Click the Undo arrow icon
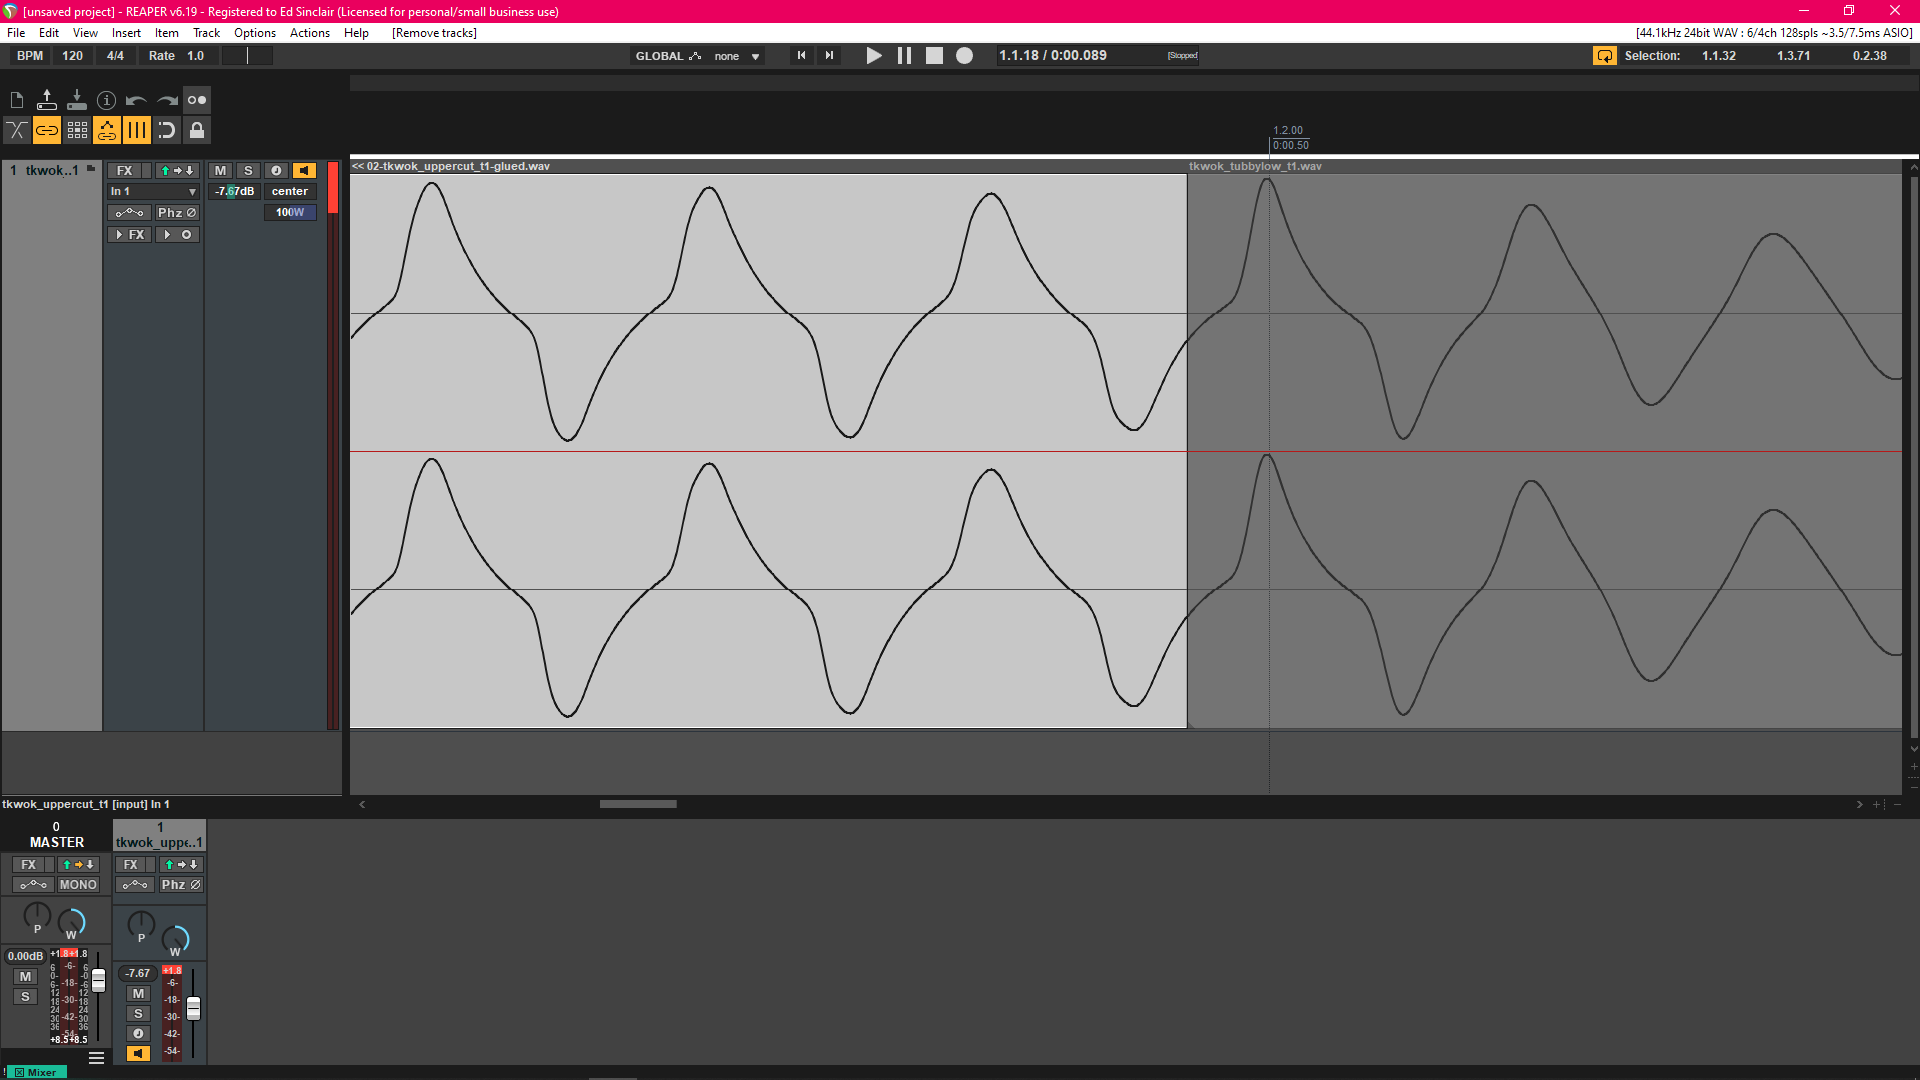 tap(137, 100)
